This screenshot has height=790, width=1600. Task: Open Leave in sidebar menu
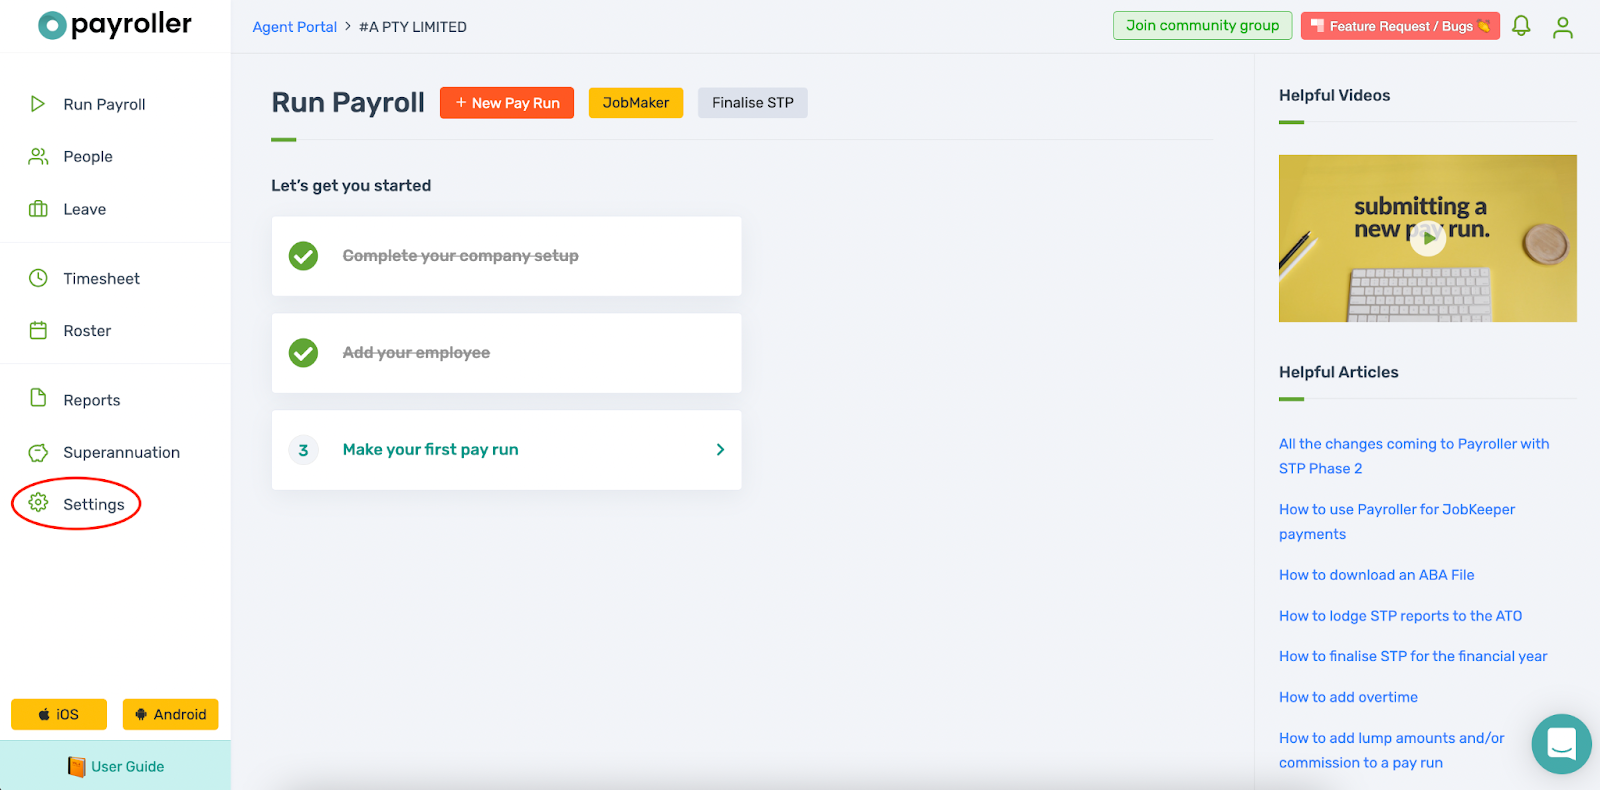[85, 209]
